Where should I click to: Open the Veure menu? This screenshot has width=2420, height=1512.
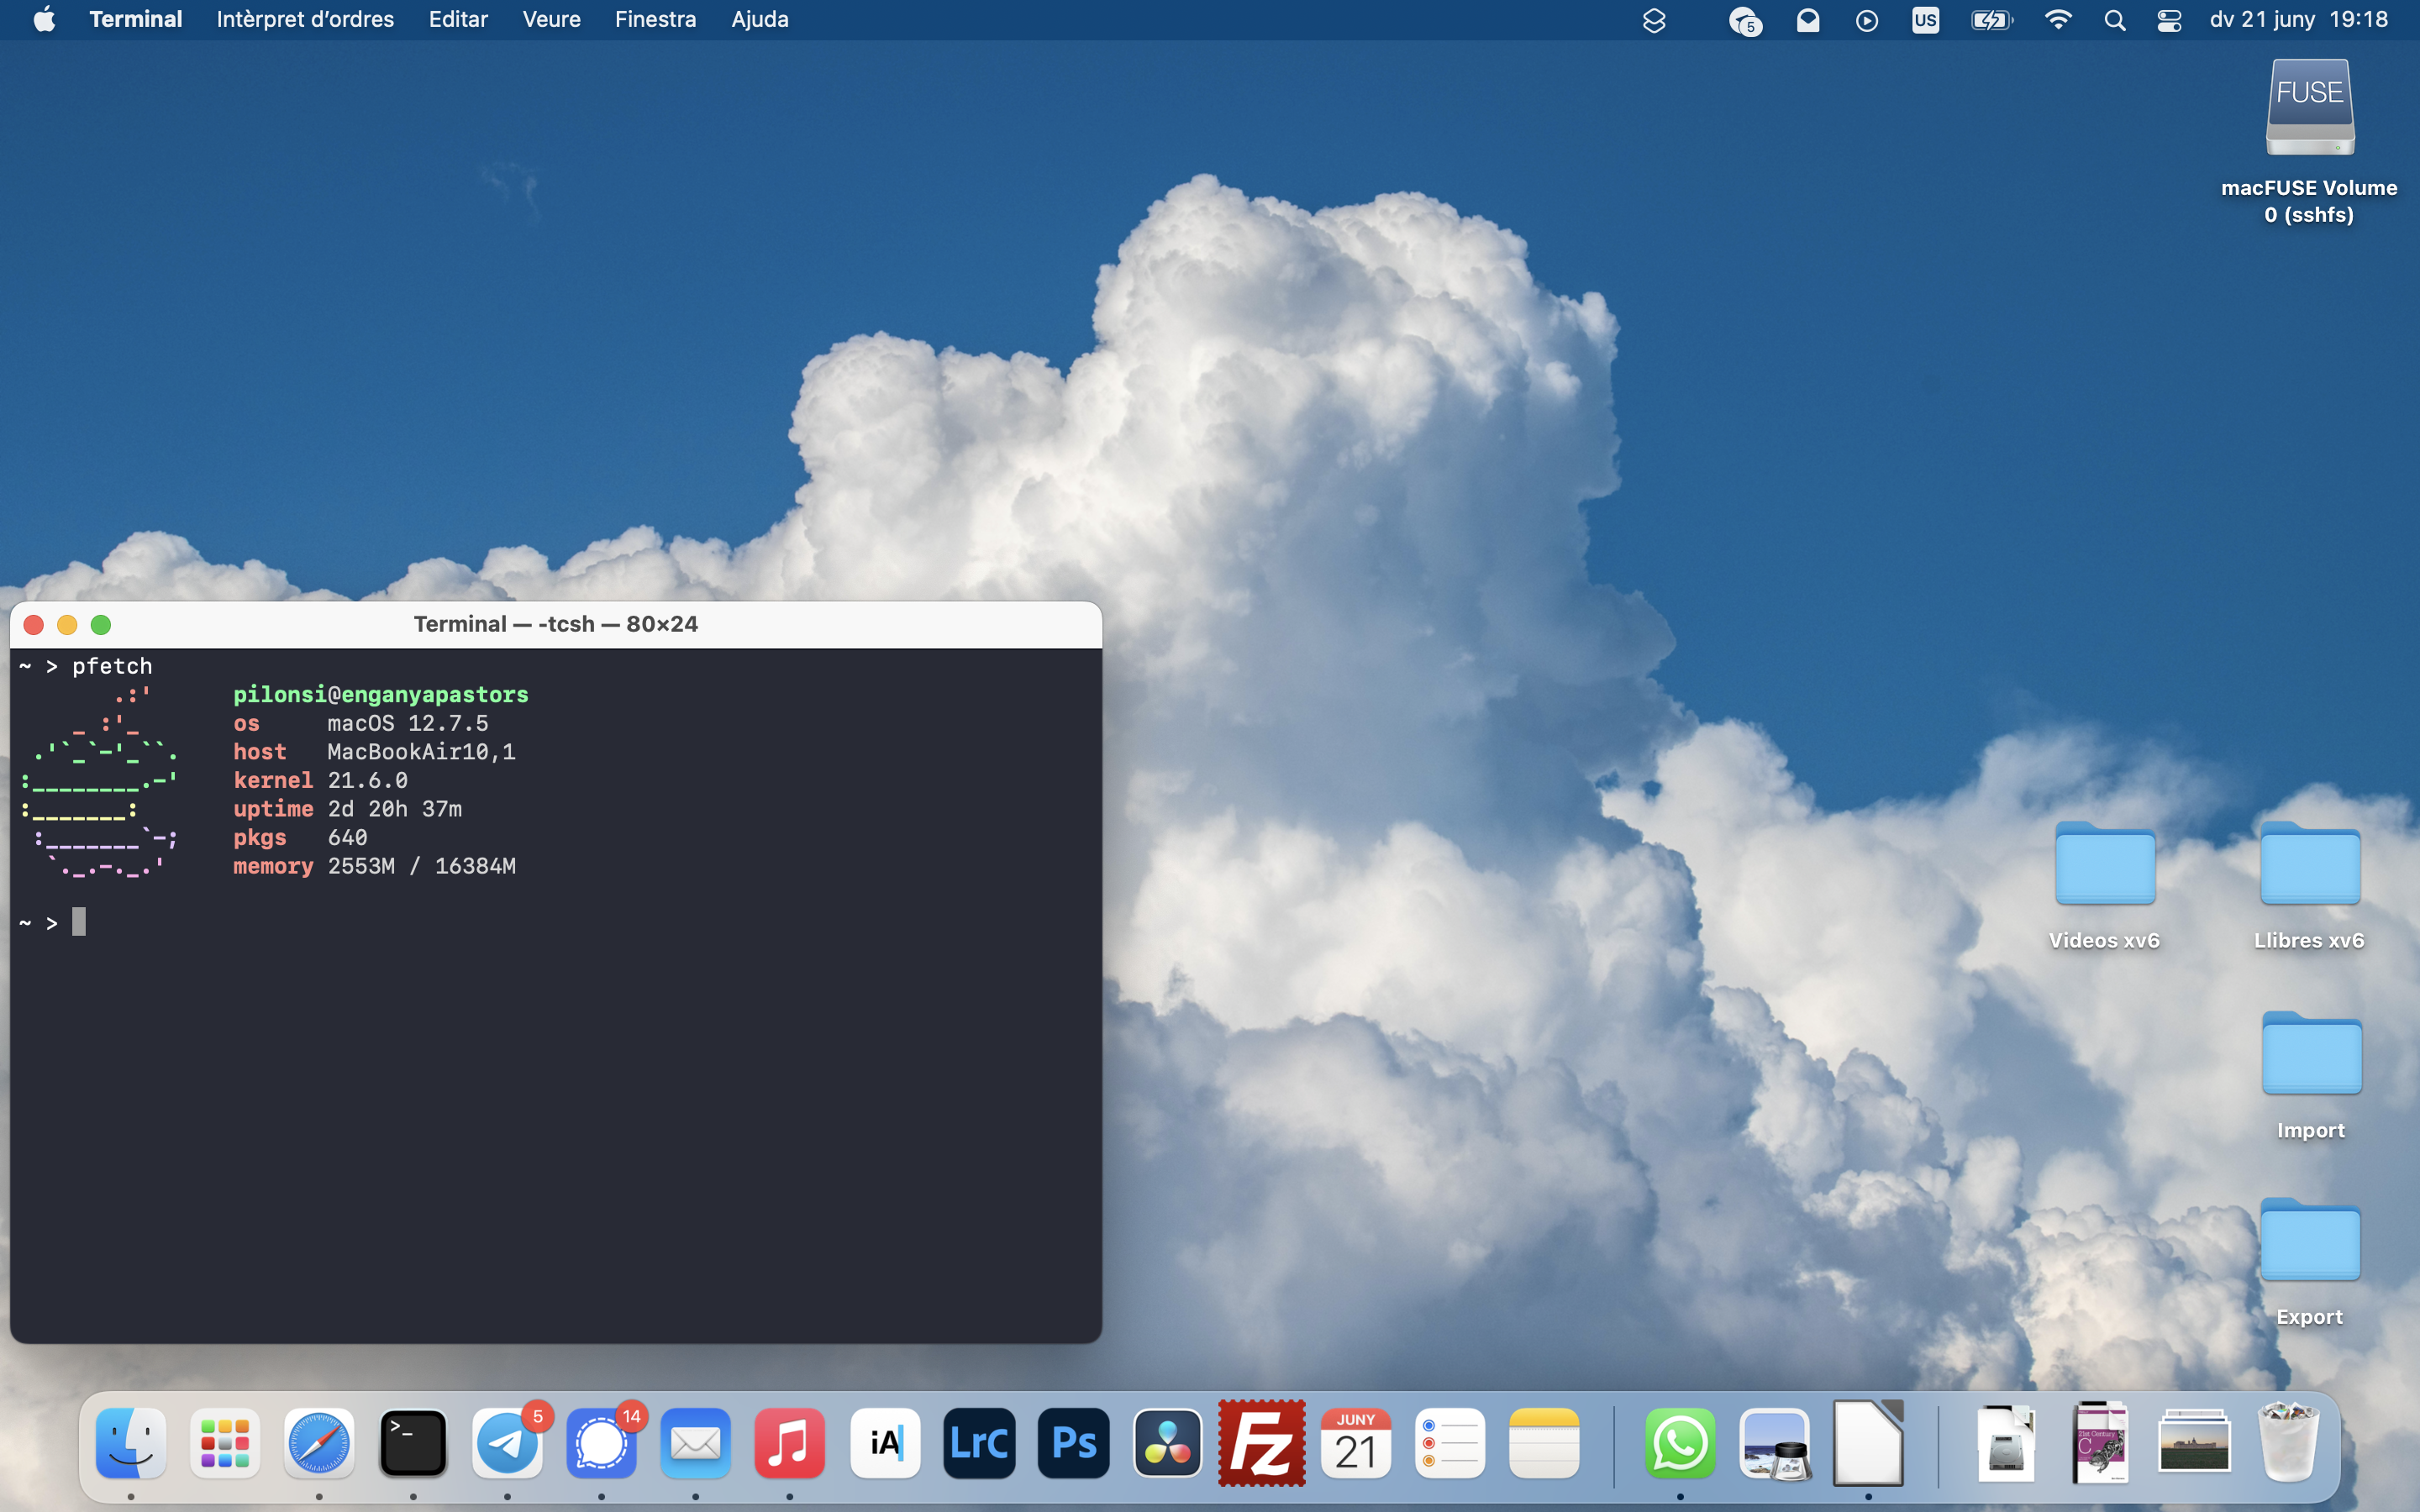pyautogui.click(x=551, y=19)
